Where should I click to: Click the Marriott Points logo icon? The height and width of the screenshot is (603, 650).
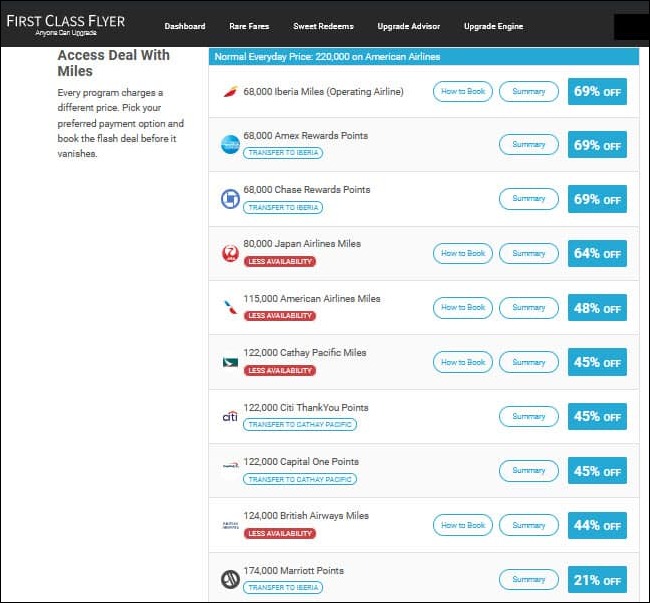(230, 579)
